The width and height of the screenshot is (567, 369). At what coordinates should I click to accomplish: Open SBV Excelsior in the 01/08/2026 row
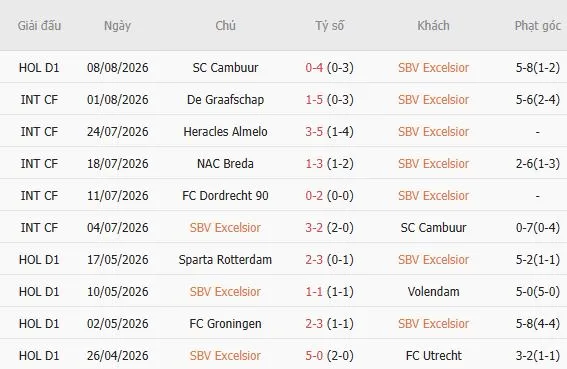433,99
